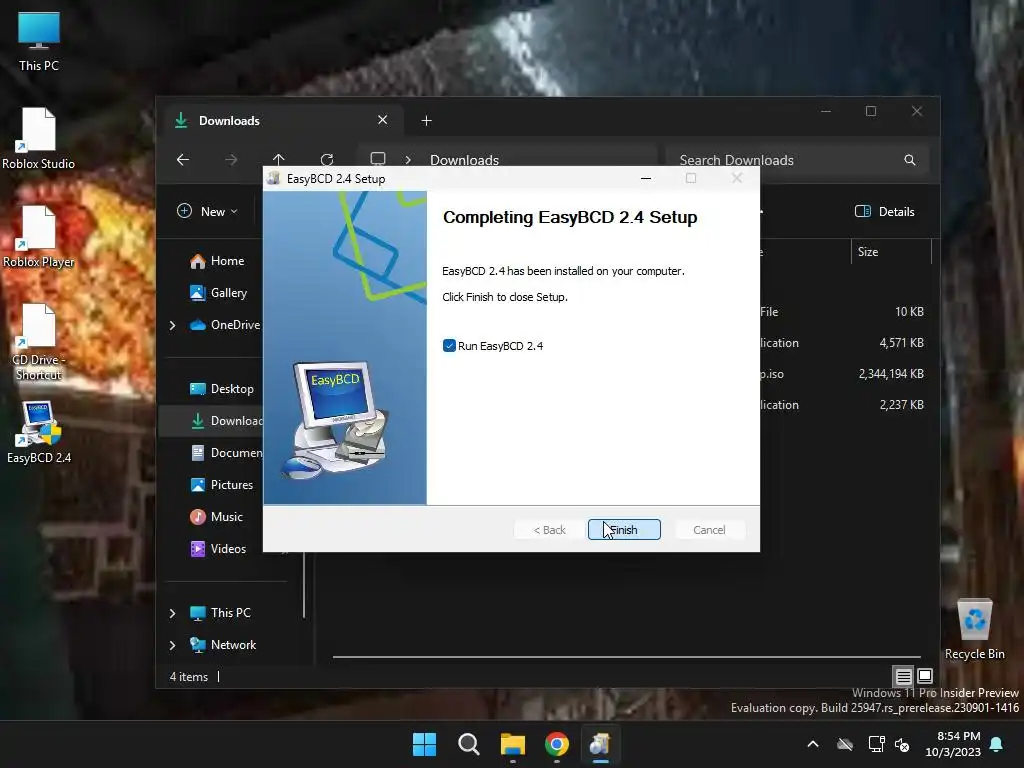Screen dimensions: 1024x768
Task: Open Network in Explorer sidebar
Action: tap(223, 645)
